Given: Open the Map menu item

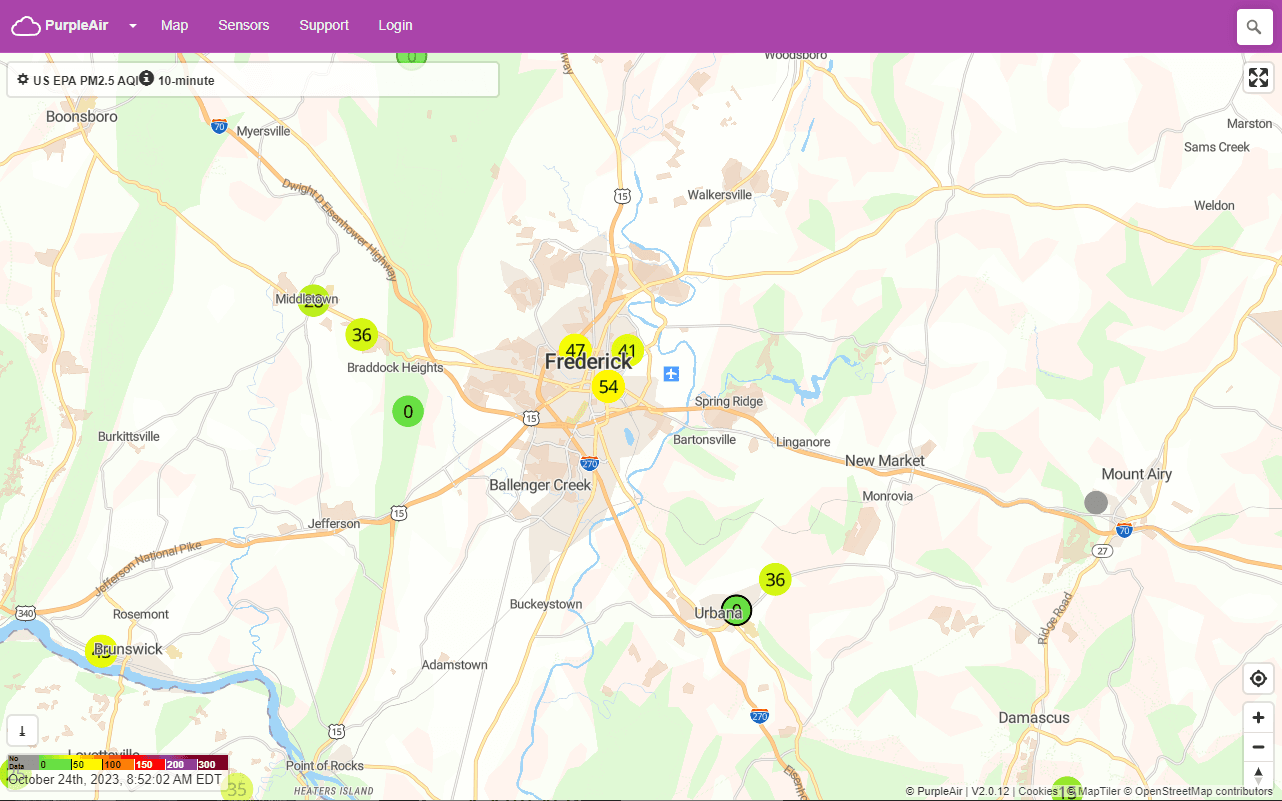Looking at the screenshot, I should pos(174,26).
